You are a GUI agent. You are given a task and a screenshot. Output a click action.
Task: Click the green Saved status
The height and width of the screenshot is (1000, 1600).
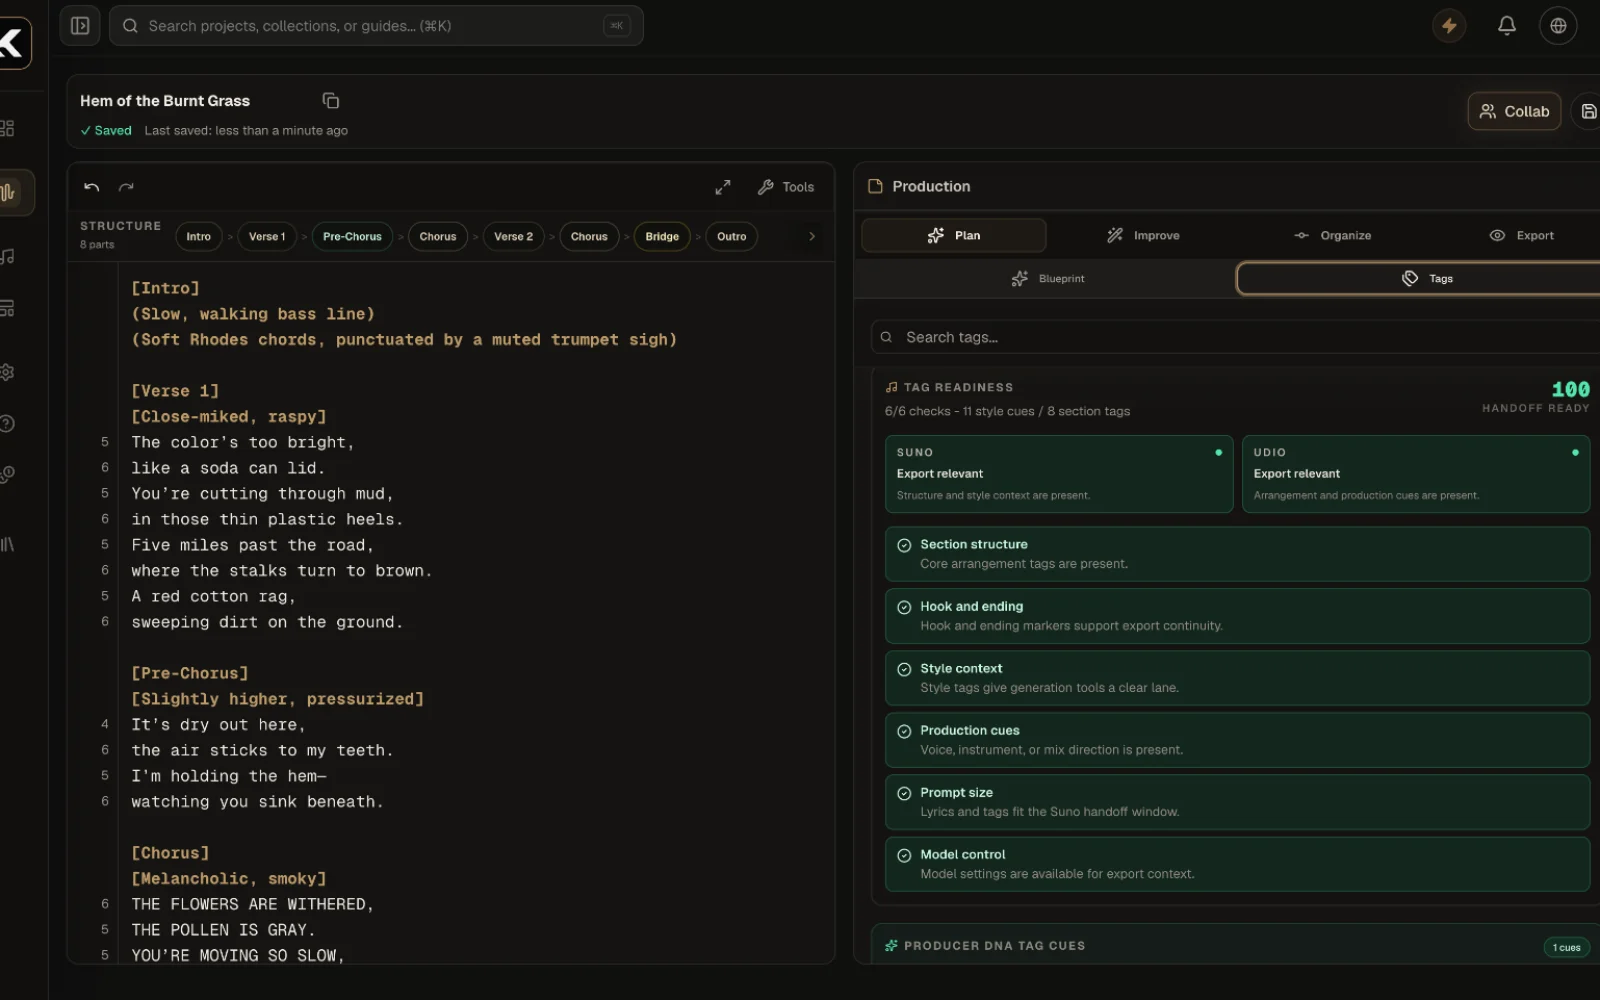pyautogui.click(x=106, y=131)
